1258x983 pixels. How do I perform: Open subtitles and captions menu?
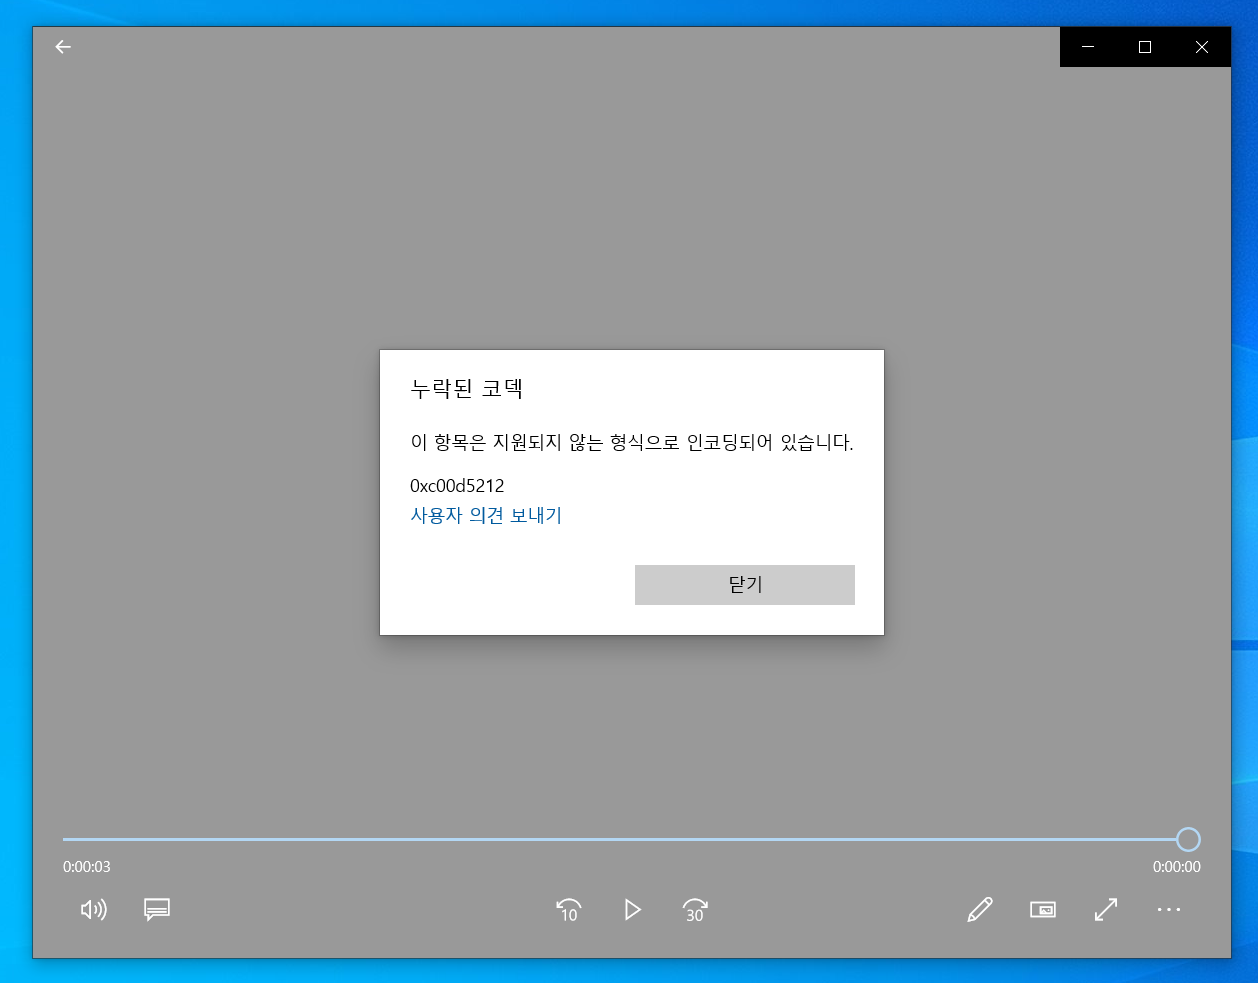pyautogui.click(x=157, y=909)
